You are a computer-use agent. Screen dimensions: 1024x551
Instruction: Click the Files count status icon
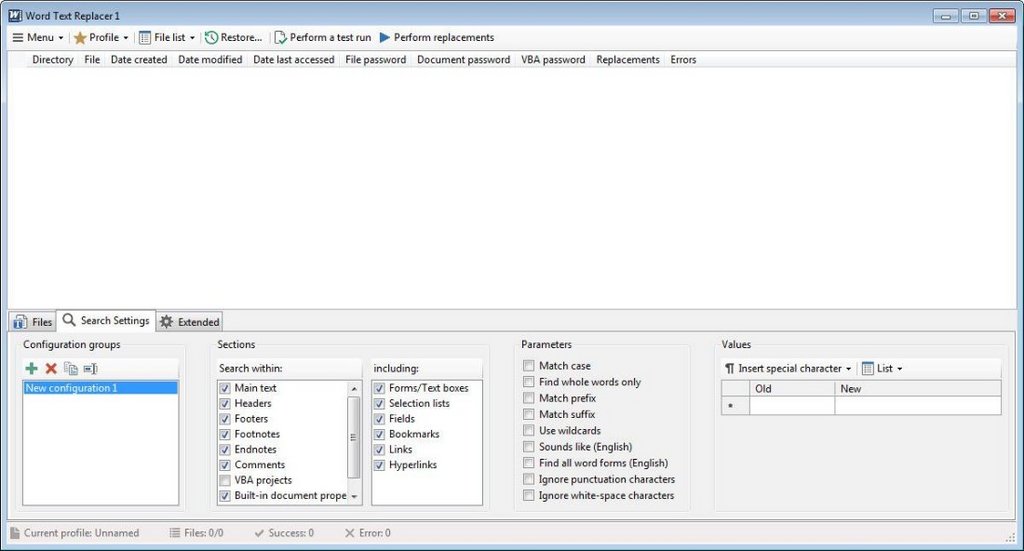174,533
